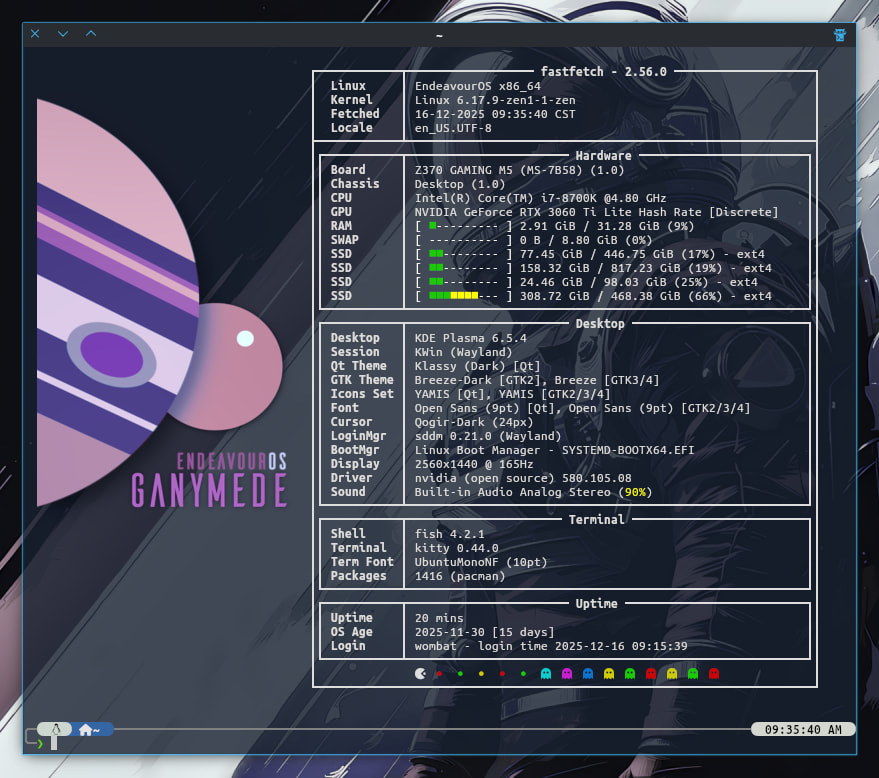Click the Hardware section title
The width and height of the screenshot is (879, 778).
coord(603,155)
